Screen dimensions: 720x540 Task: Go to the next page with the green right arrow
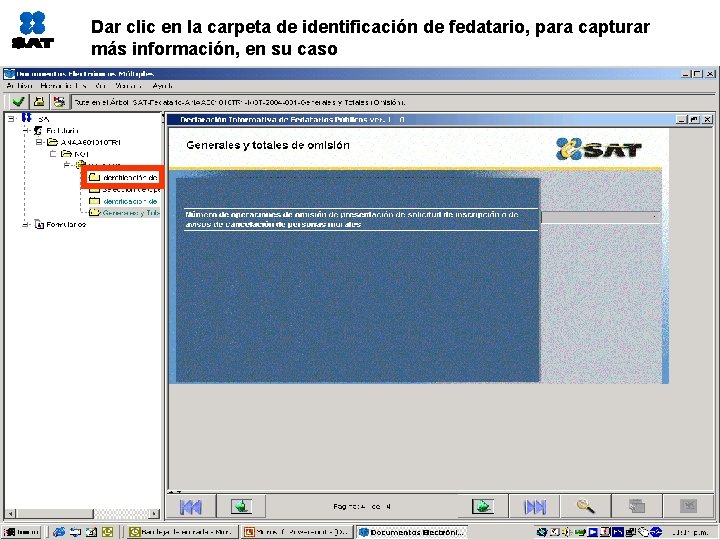(x=482, y=506)
